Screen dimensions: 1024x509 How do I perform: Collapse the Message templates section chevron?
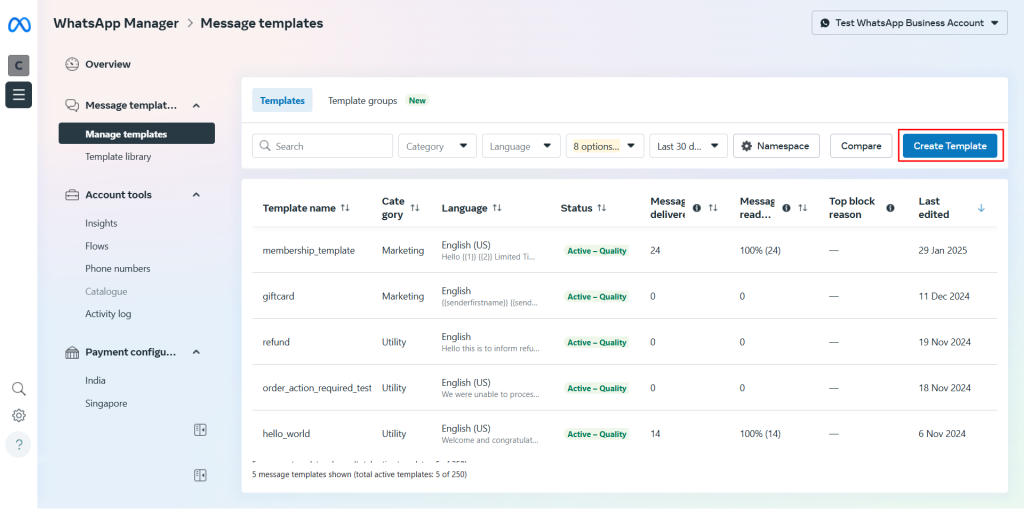[x=197, y=105]
